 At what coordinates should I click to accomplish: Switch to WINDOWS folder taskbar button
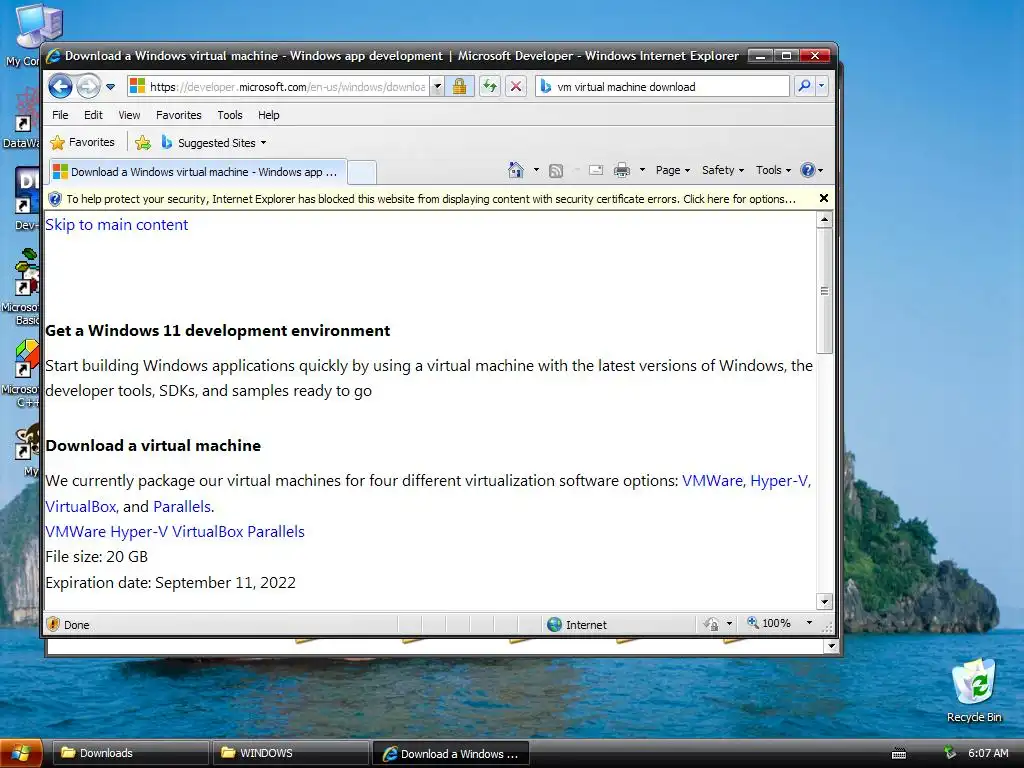pyautogui.click(x=291, y=753)
